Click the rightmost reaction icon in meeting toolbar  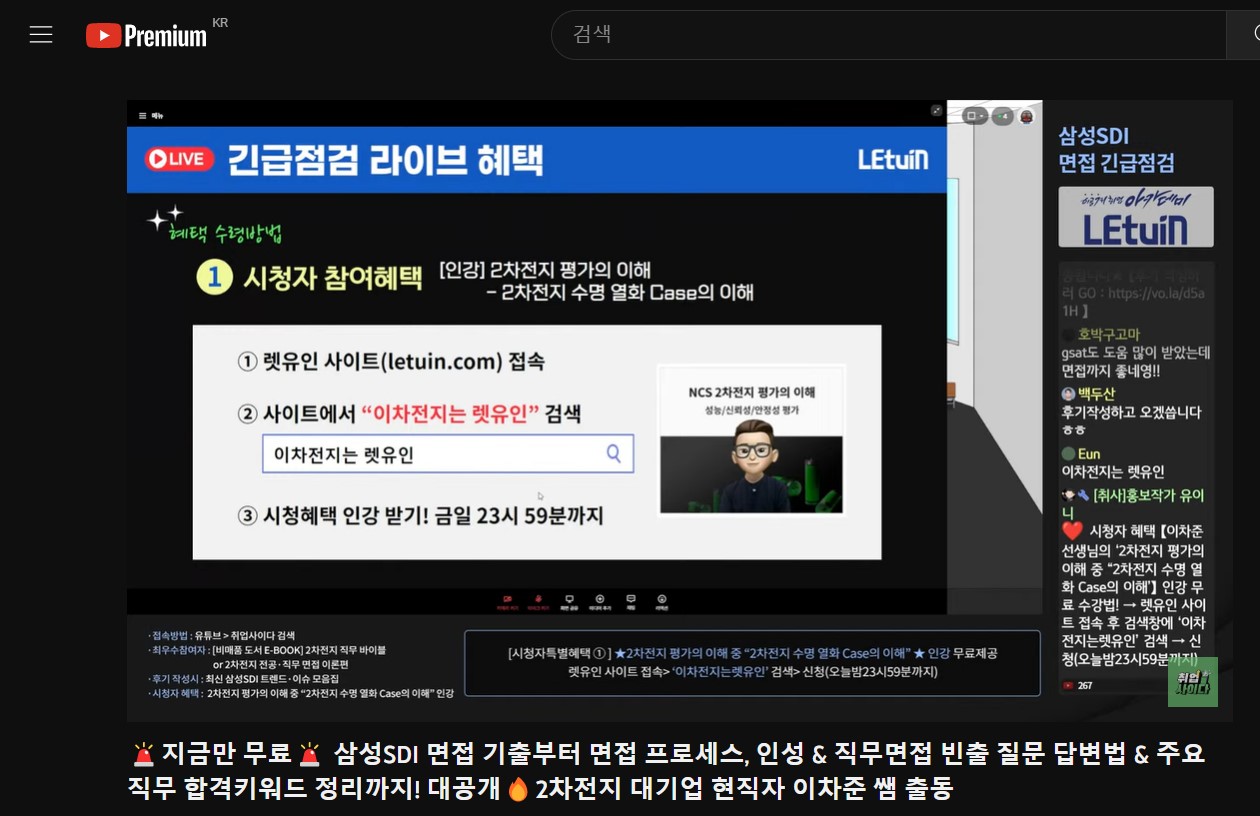coord(661,601)
